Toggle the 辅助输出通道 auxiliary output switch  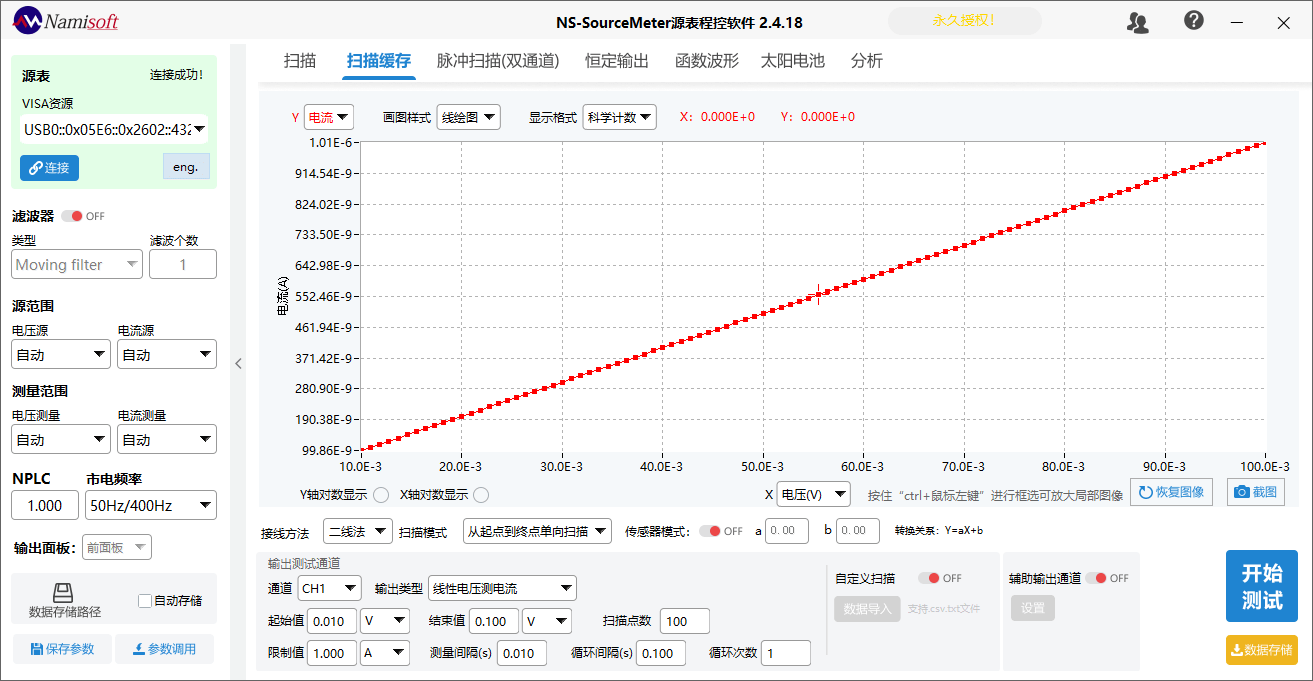pyautogui.click(x=1096, y=578)
